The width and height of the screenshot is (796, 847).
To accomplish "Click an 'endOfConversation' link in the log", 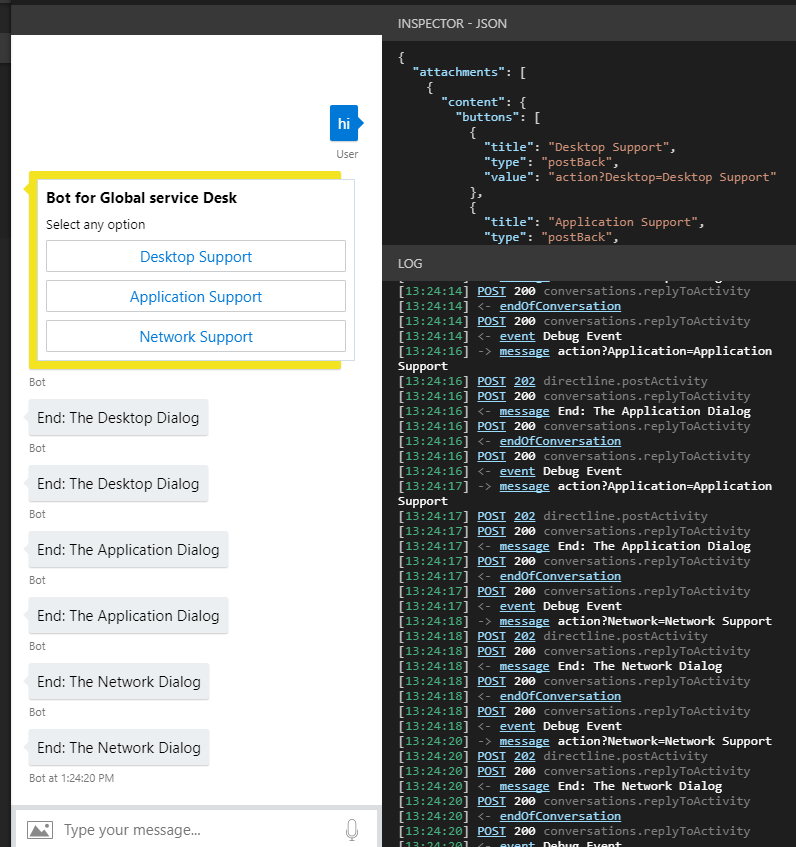I will pyautogui.click(x=560, y=305).
